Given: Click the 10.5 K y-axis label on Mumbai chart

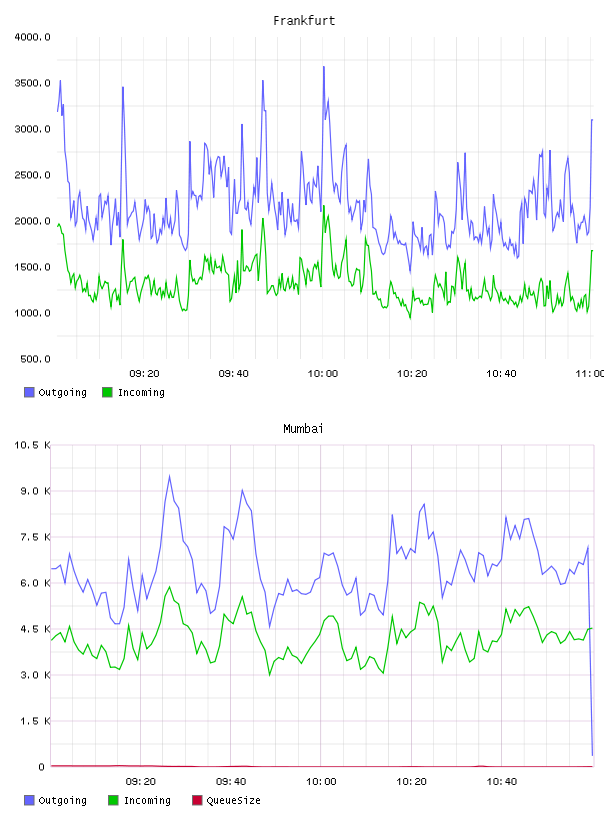Looking at the screenshot, I should coord(32,445).
